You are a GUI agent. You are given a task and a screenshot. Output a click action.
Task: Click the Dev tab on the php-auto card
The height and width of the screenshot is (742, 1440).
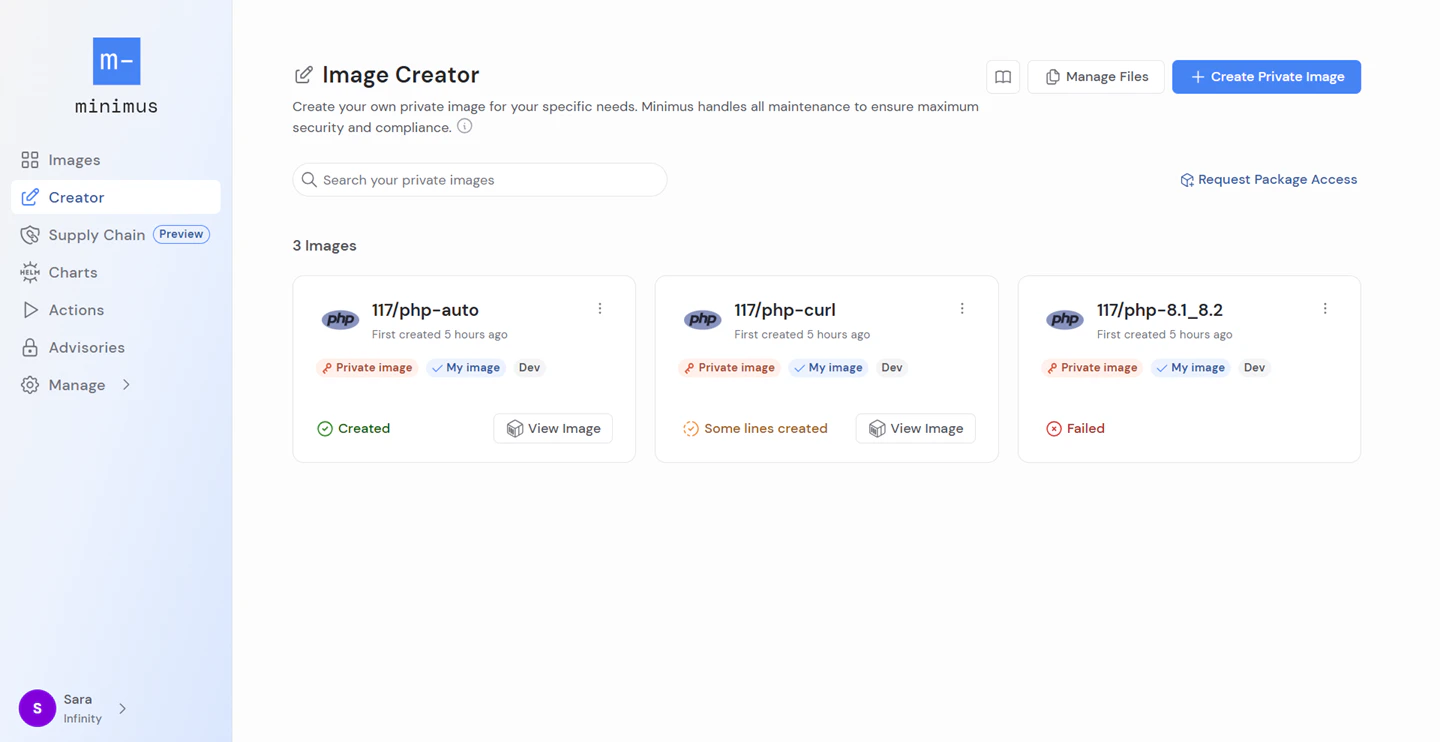[529, 367]
